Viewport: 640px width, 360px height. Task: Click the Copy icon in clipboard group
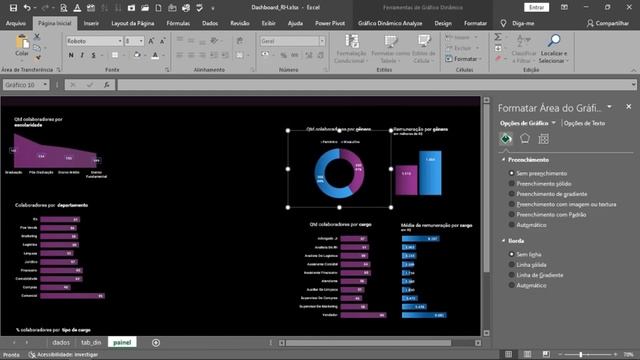click(37, 48)
